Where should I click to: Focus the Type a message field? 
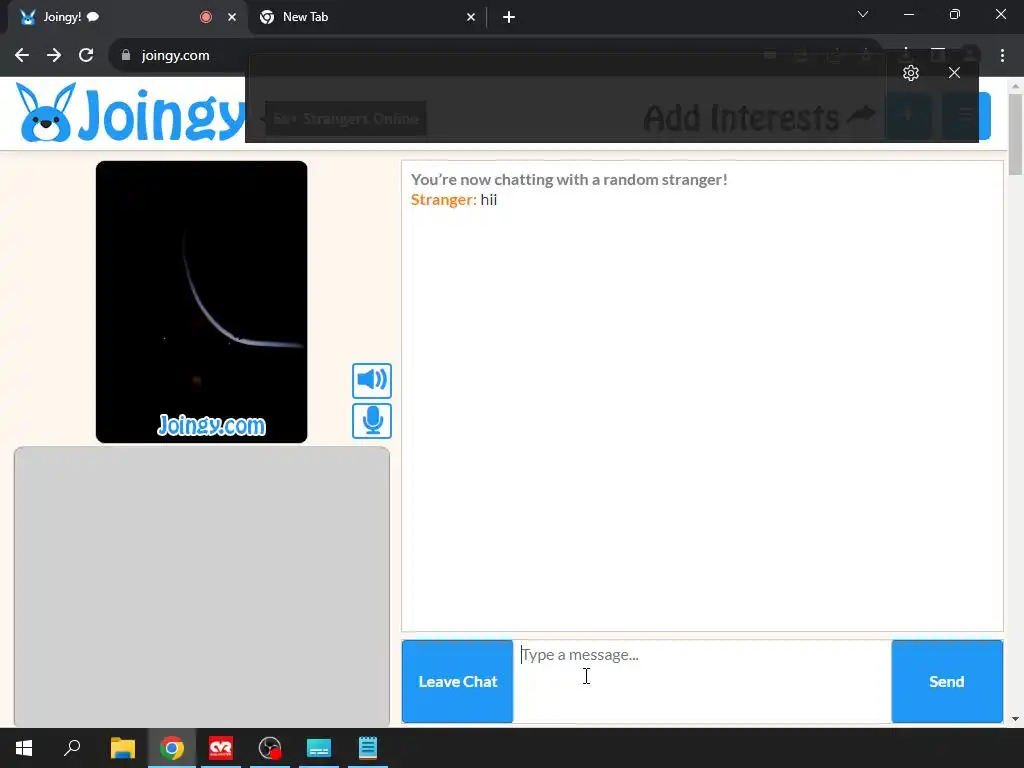click(702, 681)
